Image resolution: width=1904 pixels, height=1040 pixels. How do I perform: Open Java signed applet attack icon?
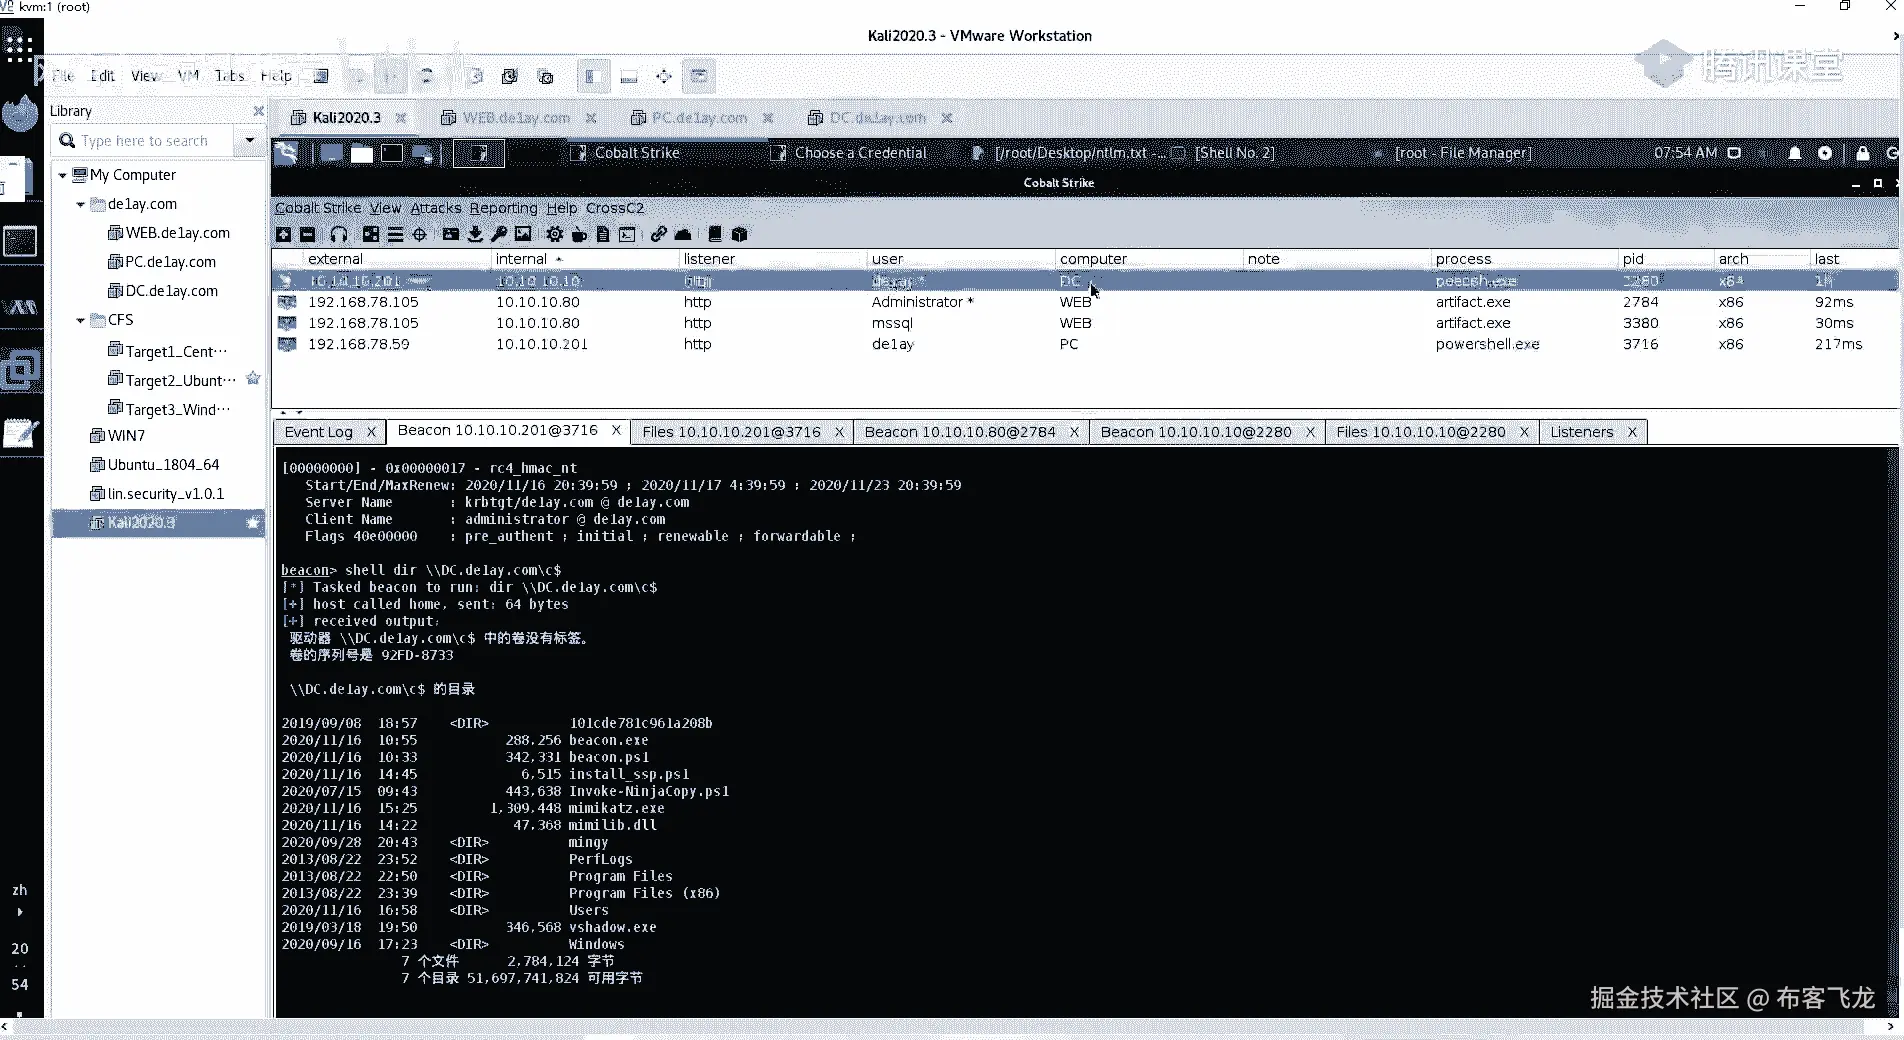tap(579, 234)
